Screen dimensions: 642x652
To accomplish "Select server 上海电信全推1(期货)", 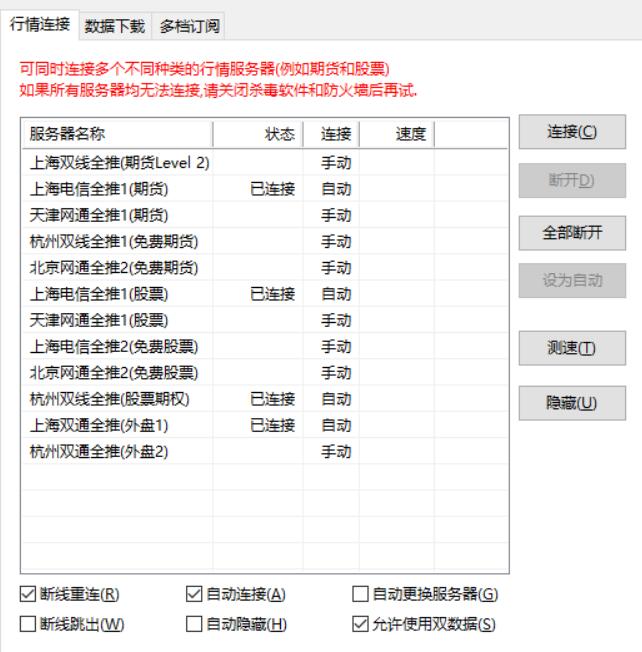I will click(x=99, y=189).
